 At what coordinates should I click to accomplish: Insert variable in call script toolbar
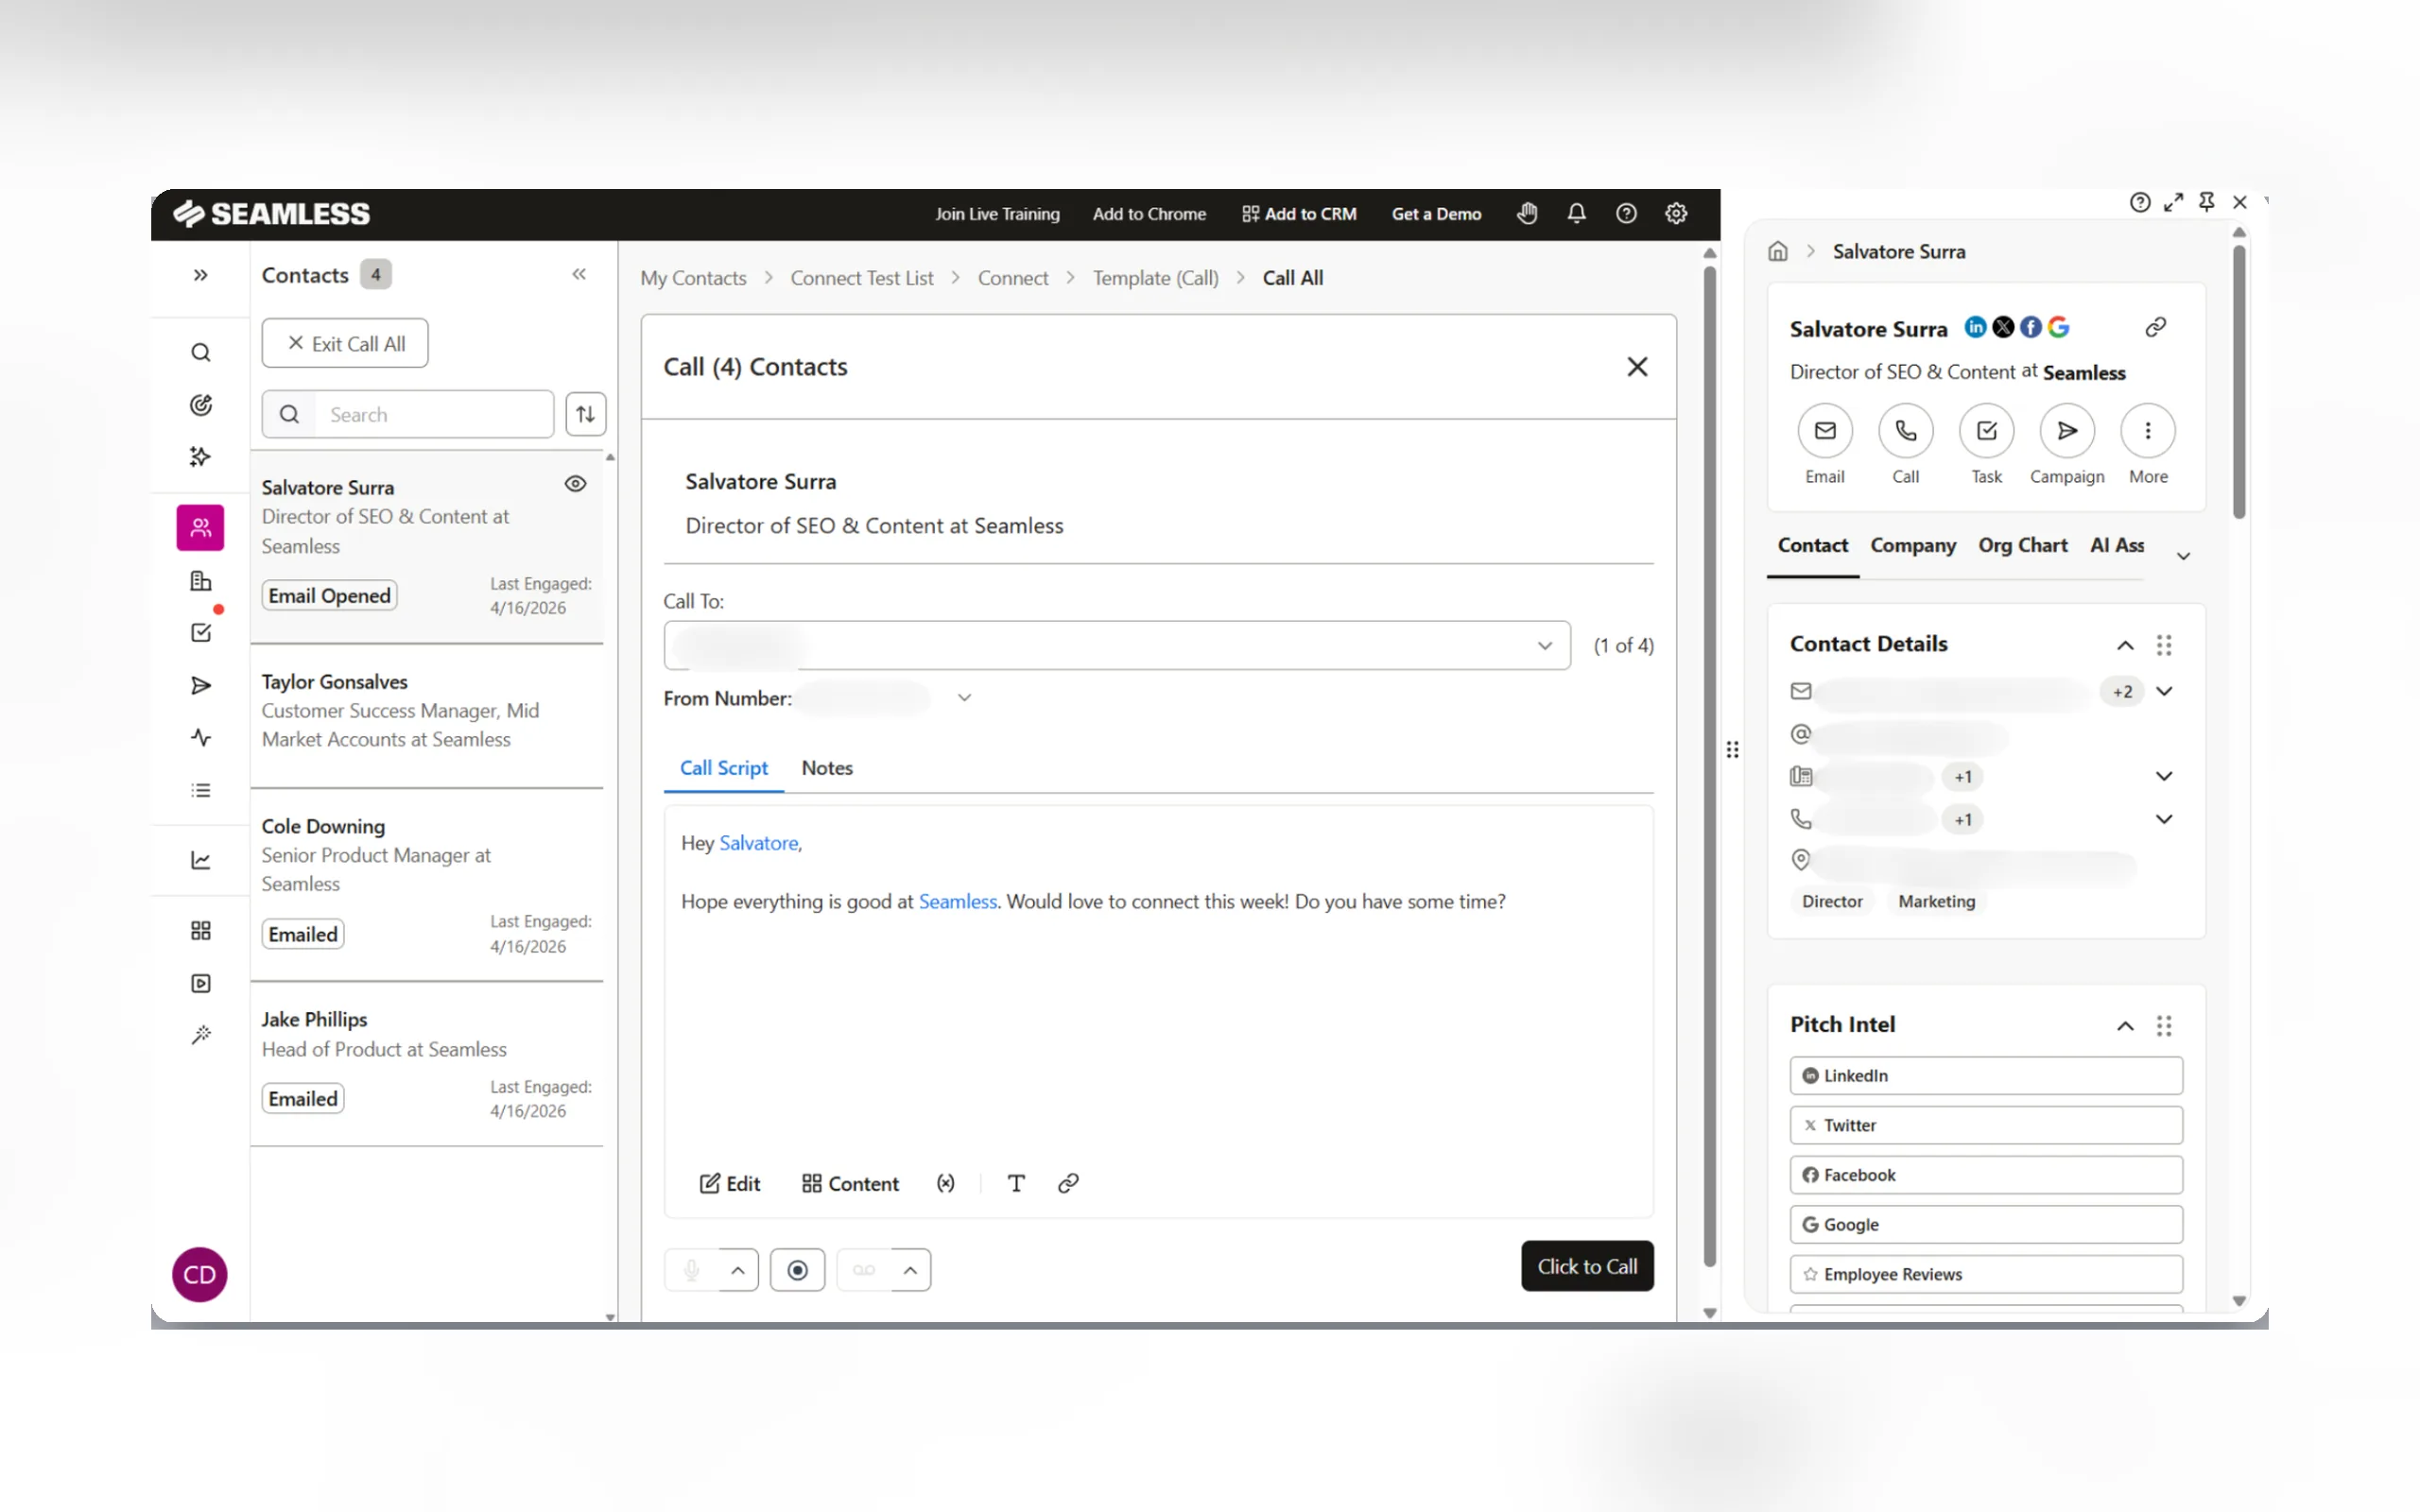coord(946,1183)
